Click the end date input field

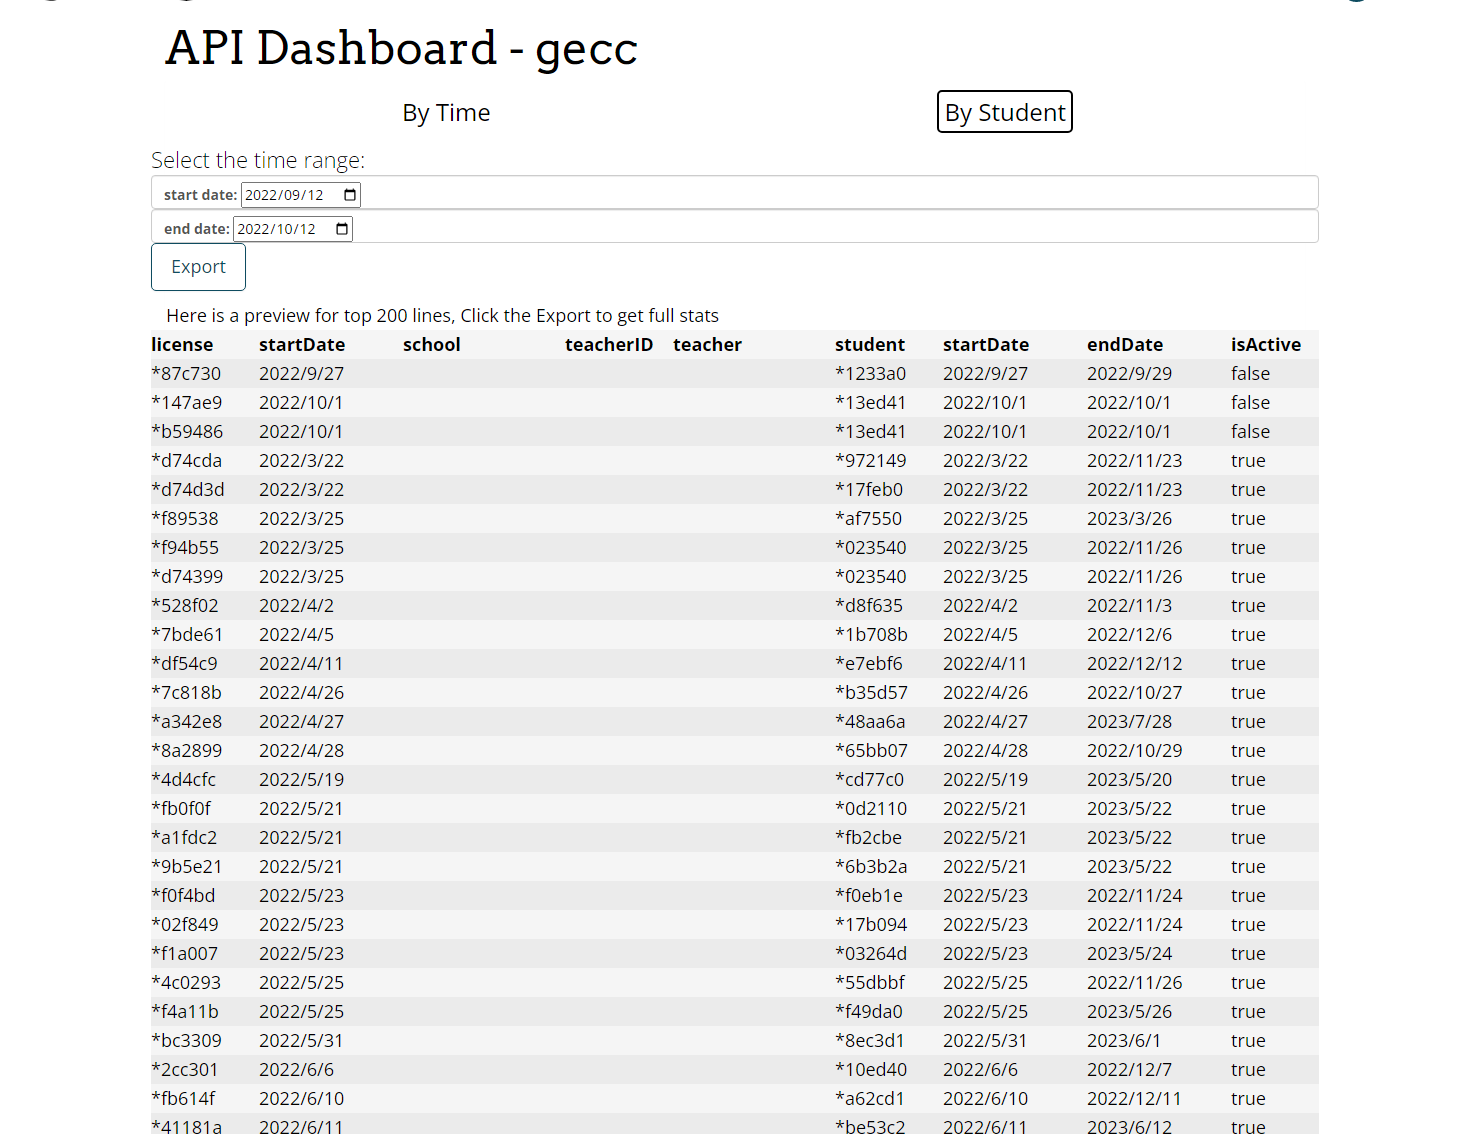tap(280, 228)
